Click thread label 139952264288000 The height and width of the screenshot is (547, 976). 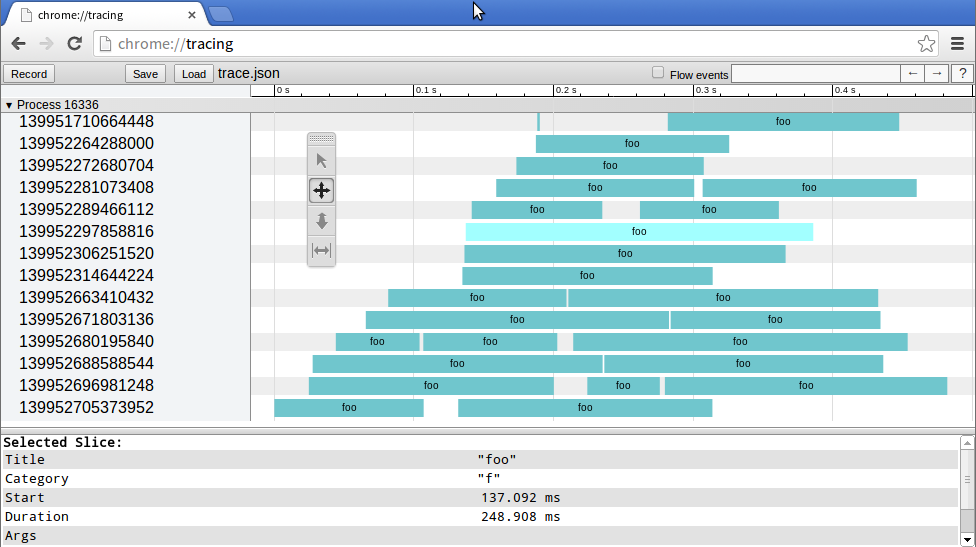[86, 144]
